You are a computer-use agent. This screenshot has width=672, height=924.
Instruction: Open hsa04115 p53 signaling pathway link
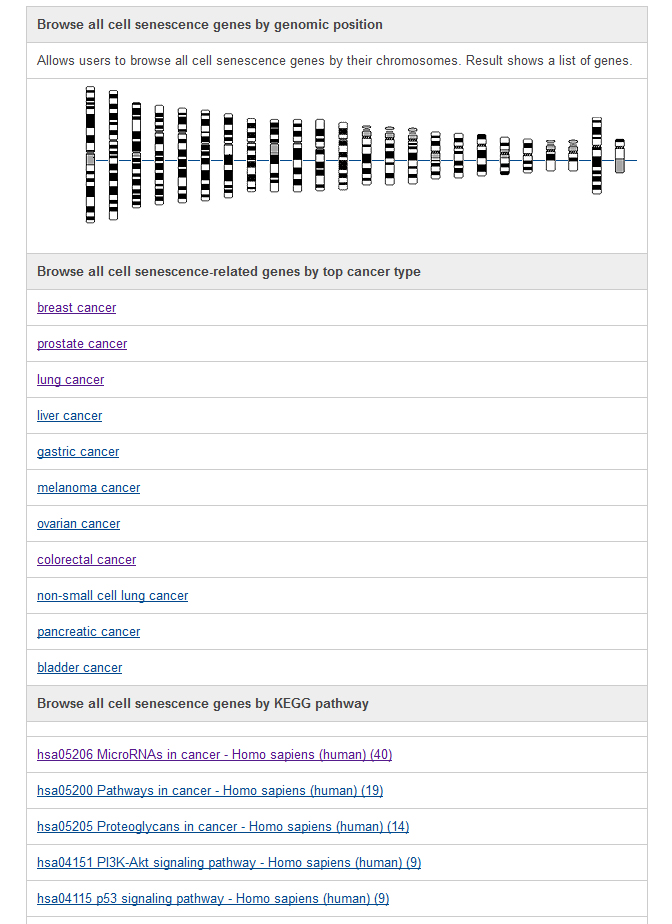(213, 898)
